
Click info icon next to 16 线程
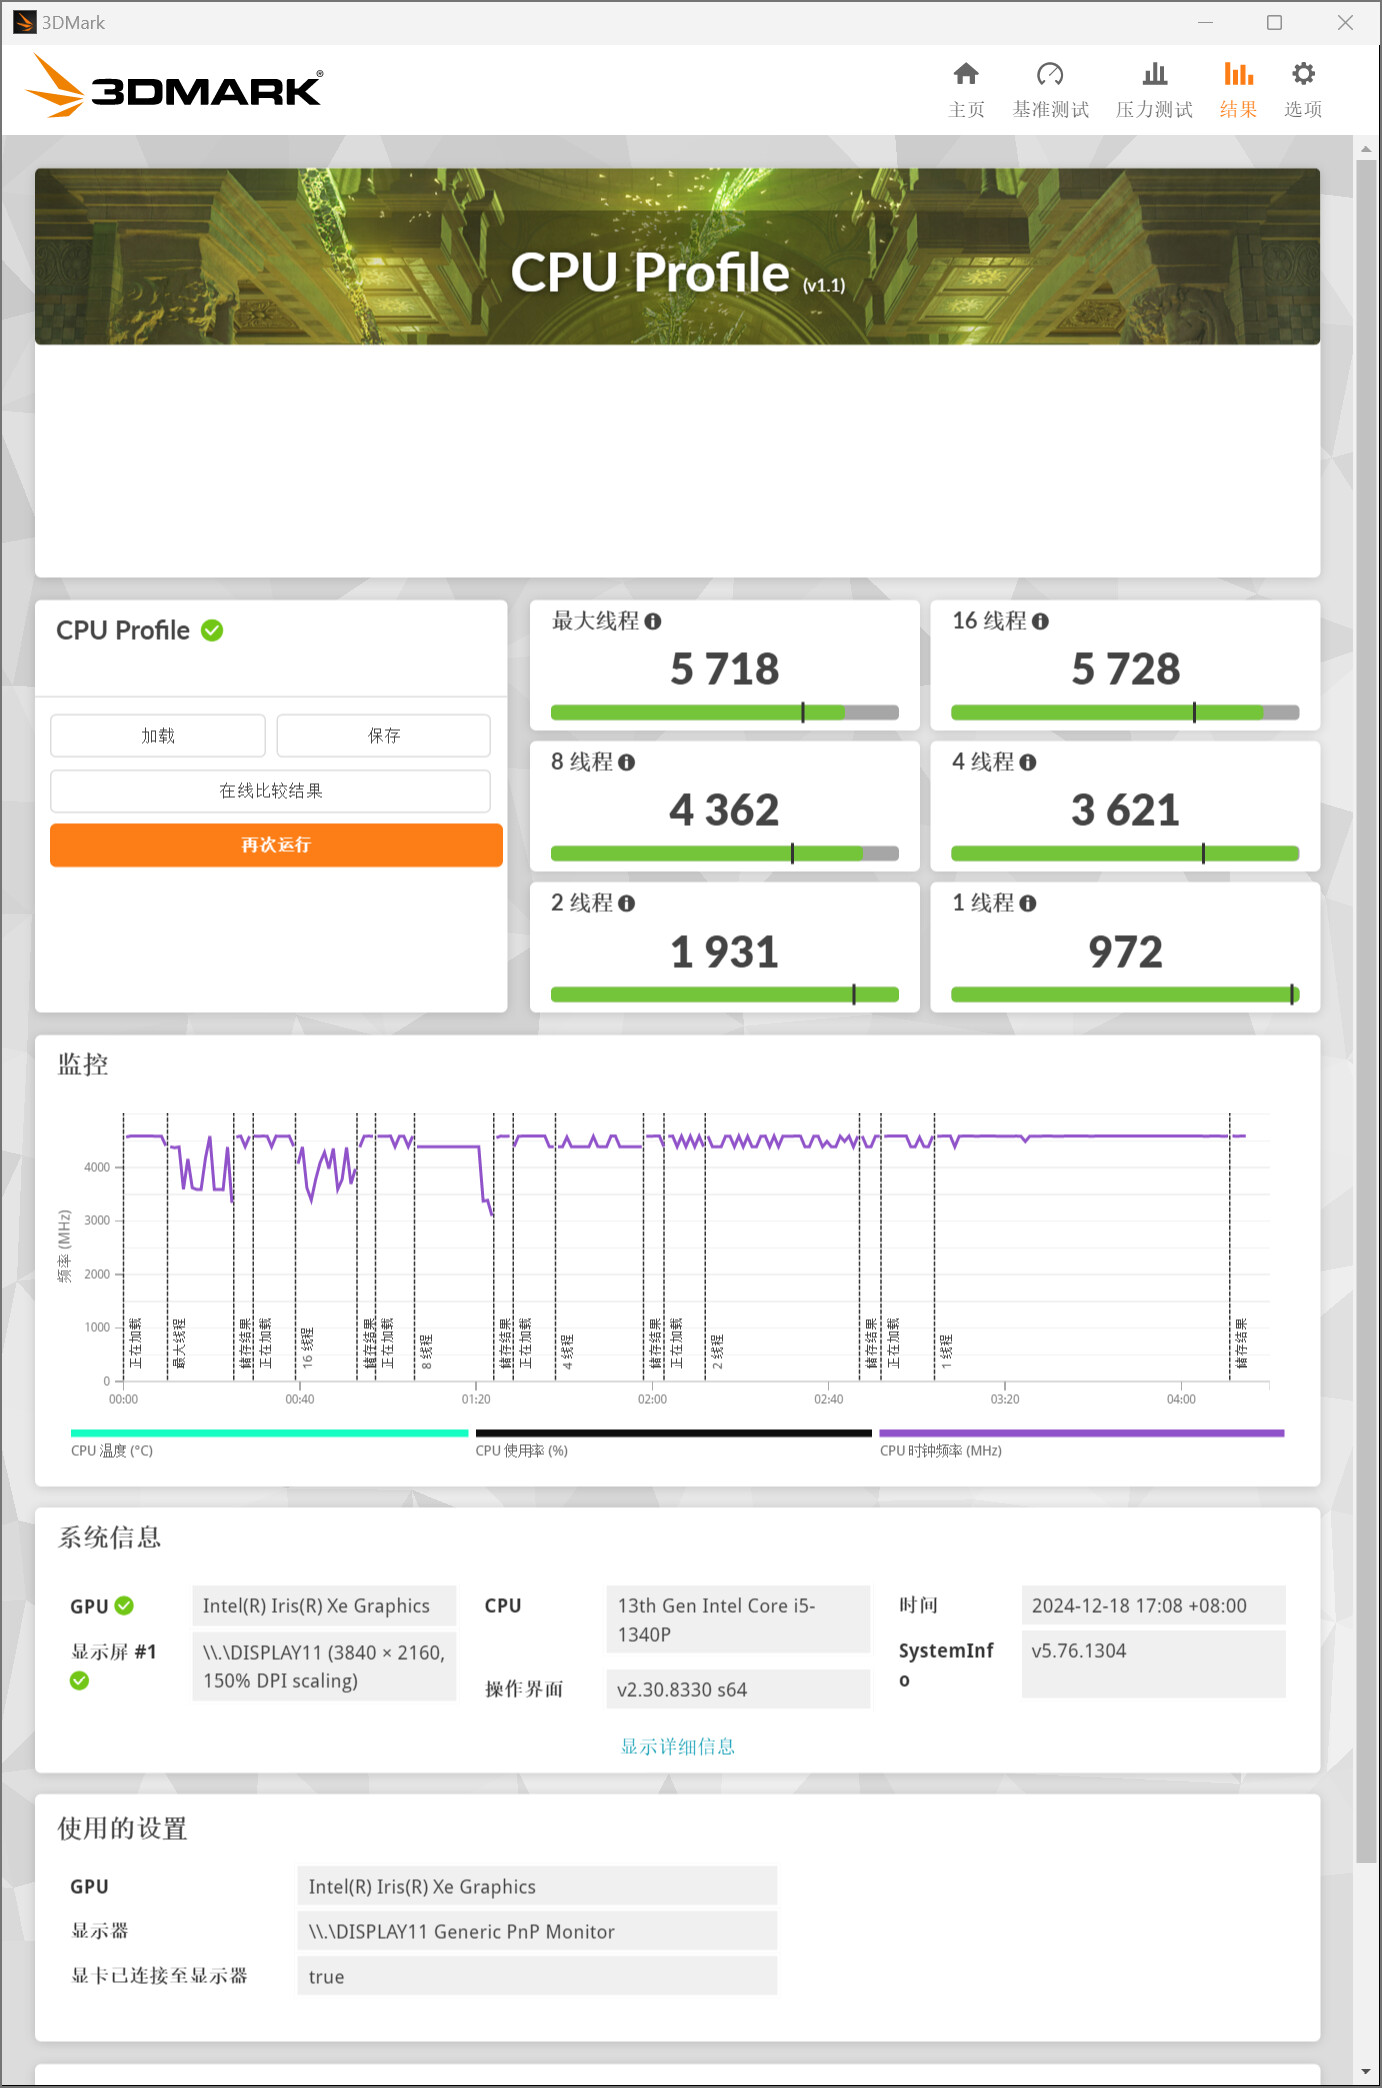tap(1040, 622)
